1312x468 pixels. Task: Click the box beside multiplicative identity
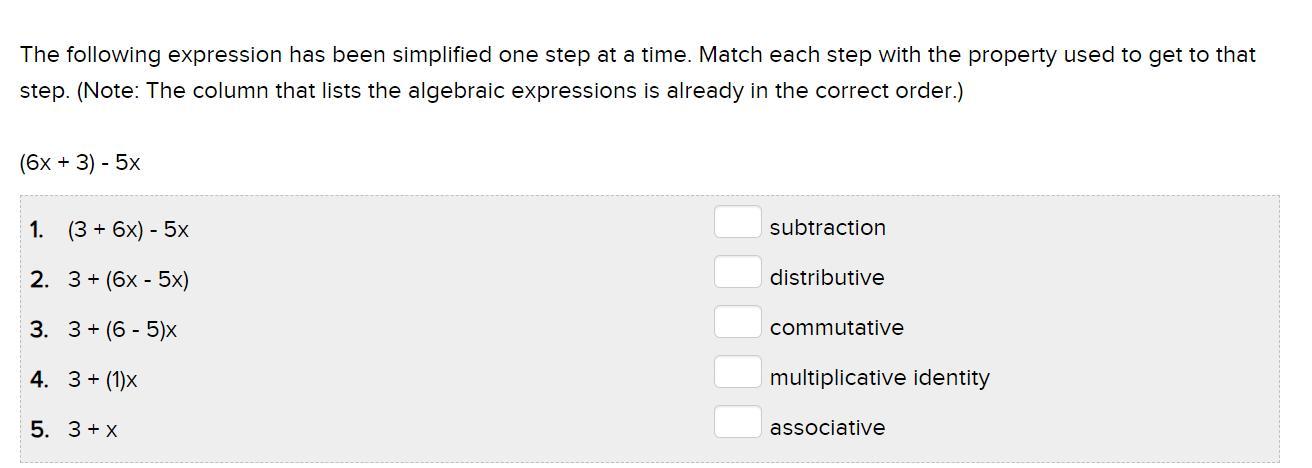[737, 372]
